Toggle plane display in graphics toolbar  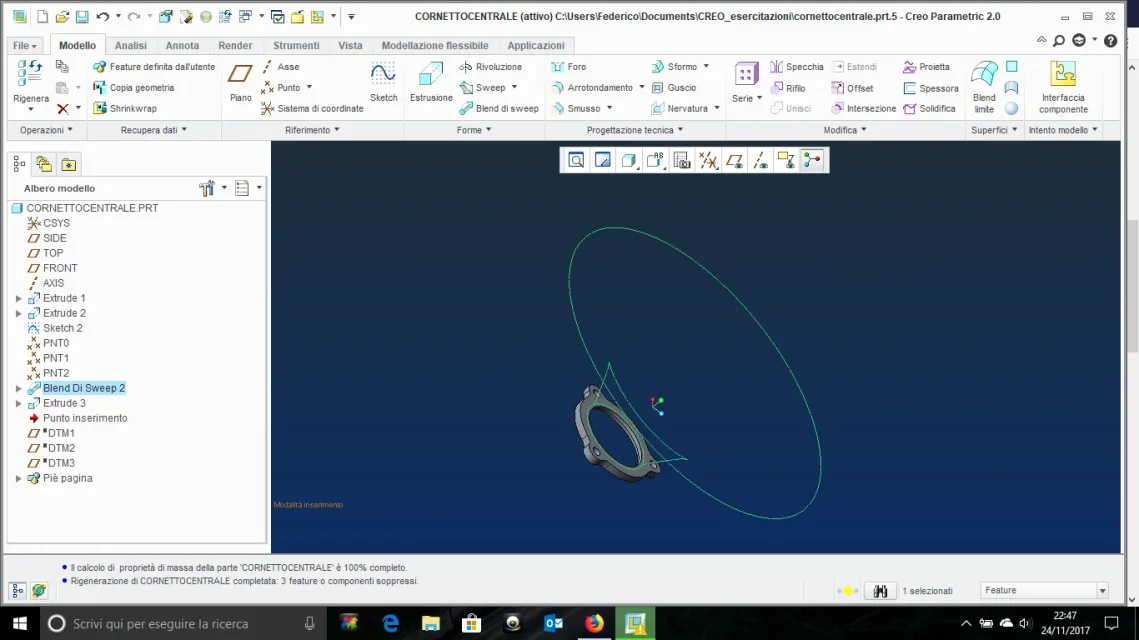click(x=734, y=161)
